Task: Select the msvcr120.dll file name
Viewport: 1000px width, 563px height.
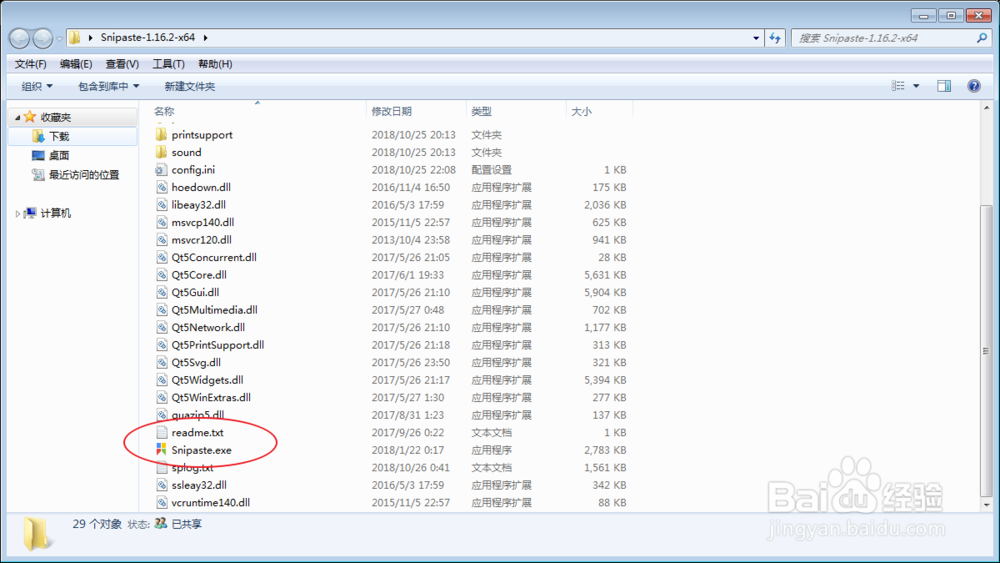Action: click(x=202, y=240)
